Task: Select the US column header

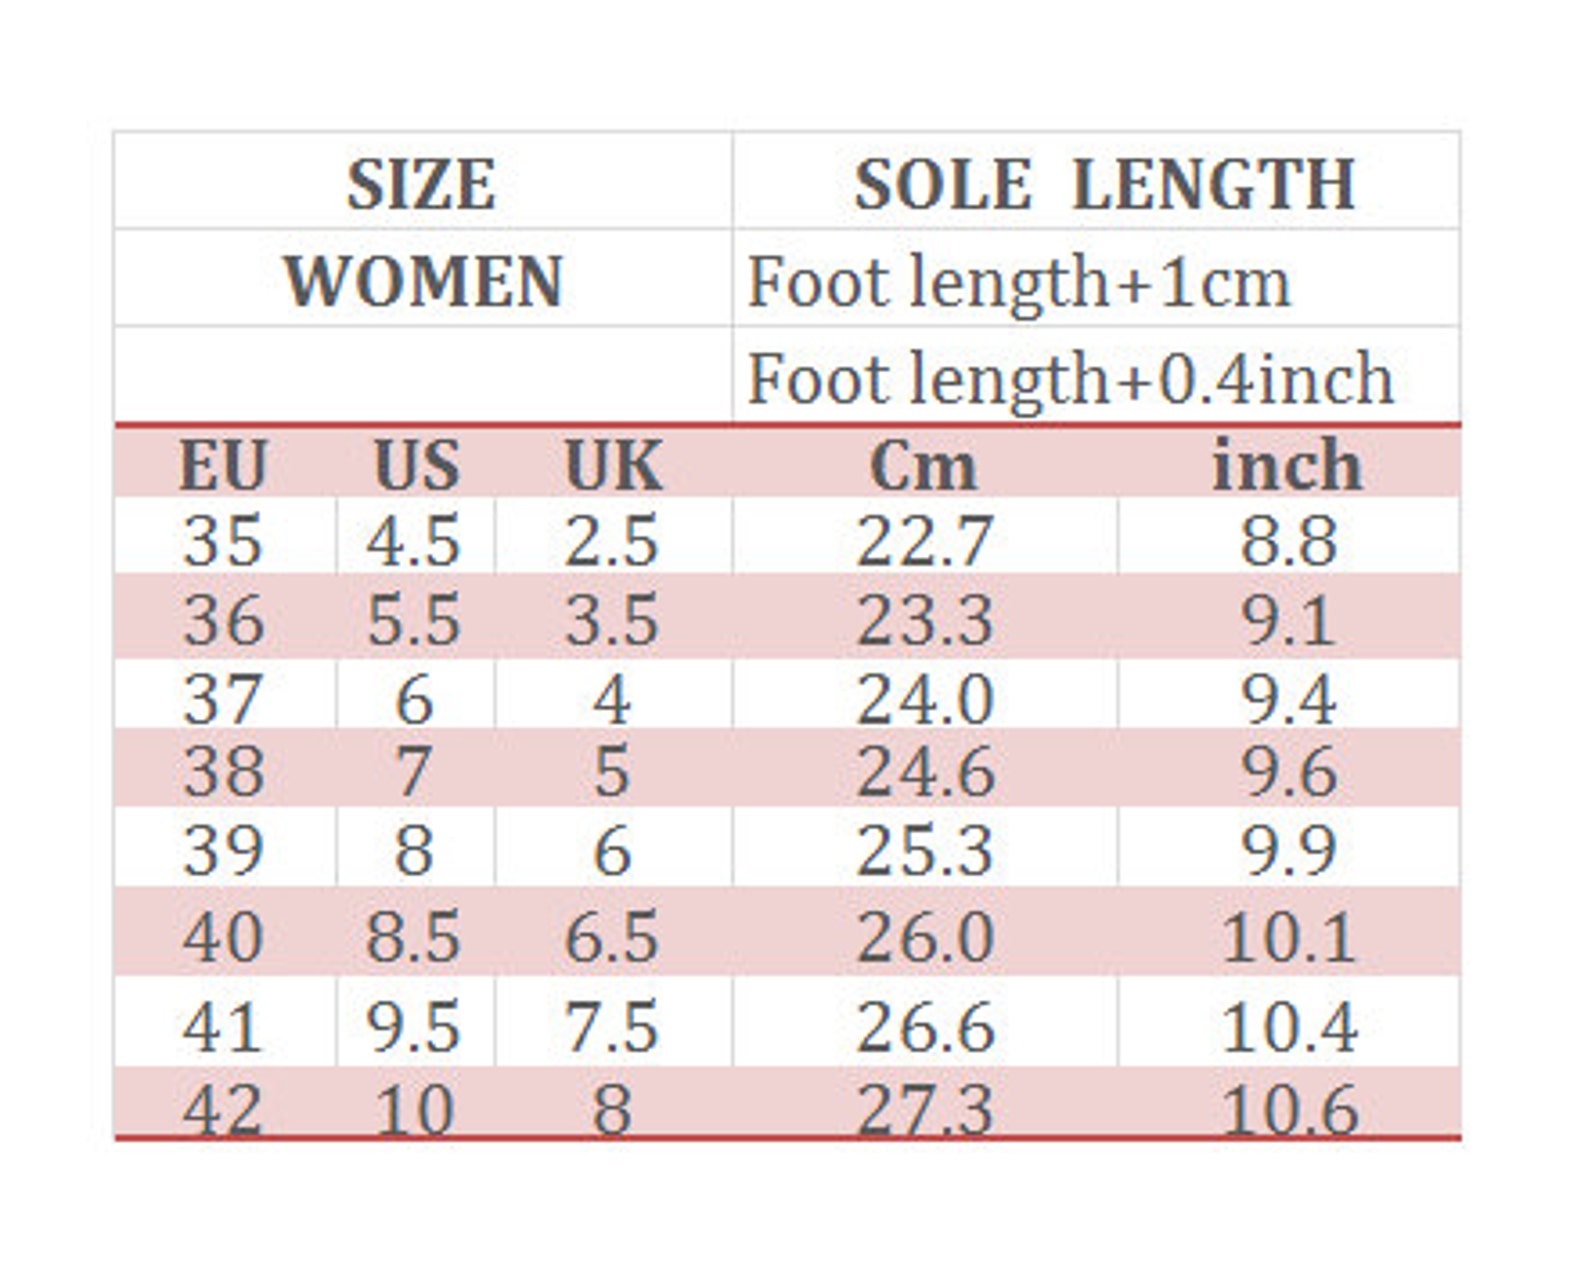Action: tap(416, 464)
